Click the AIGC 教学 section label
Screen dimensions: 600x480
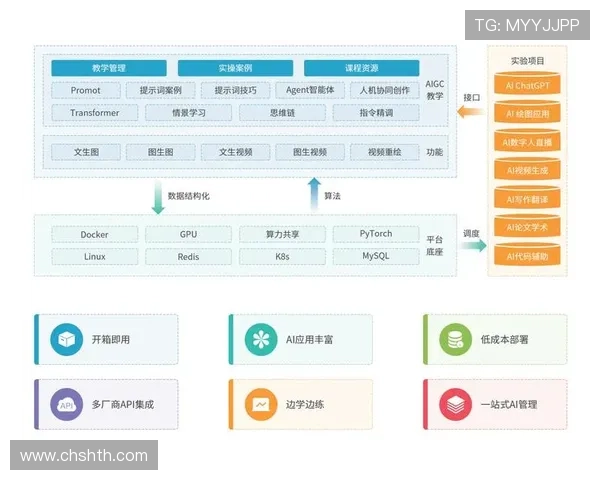point(435,90)
